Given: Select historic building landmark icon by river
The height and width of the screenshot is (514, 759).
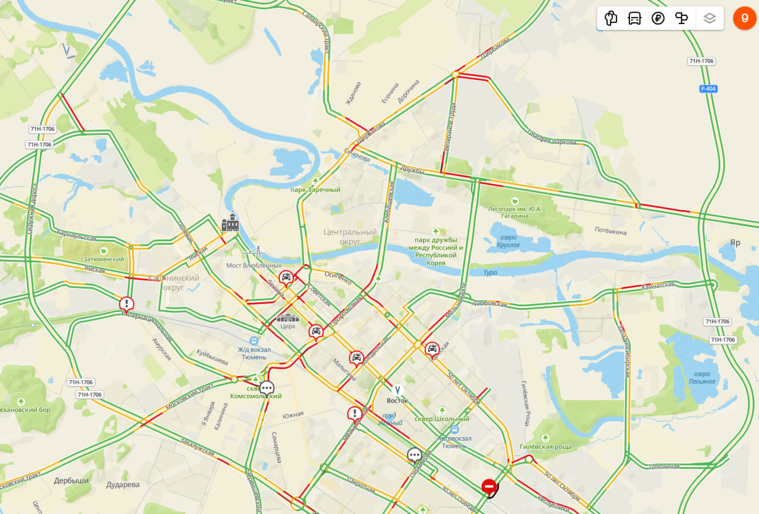Looking at the screenshot, I should 230,223.
